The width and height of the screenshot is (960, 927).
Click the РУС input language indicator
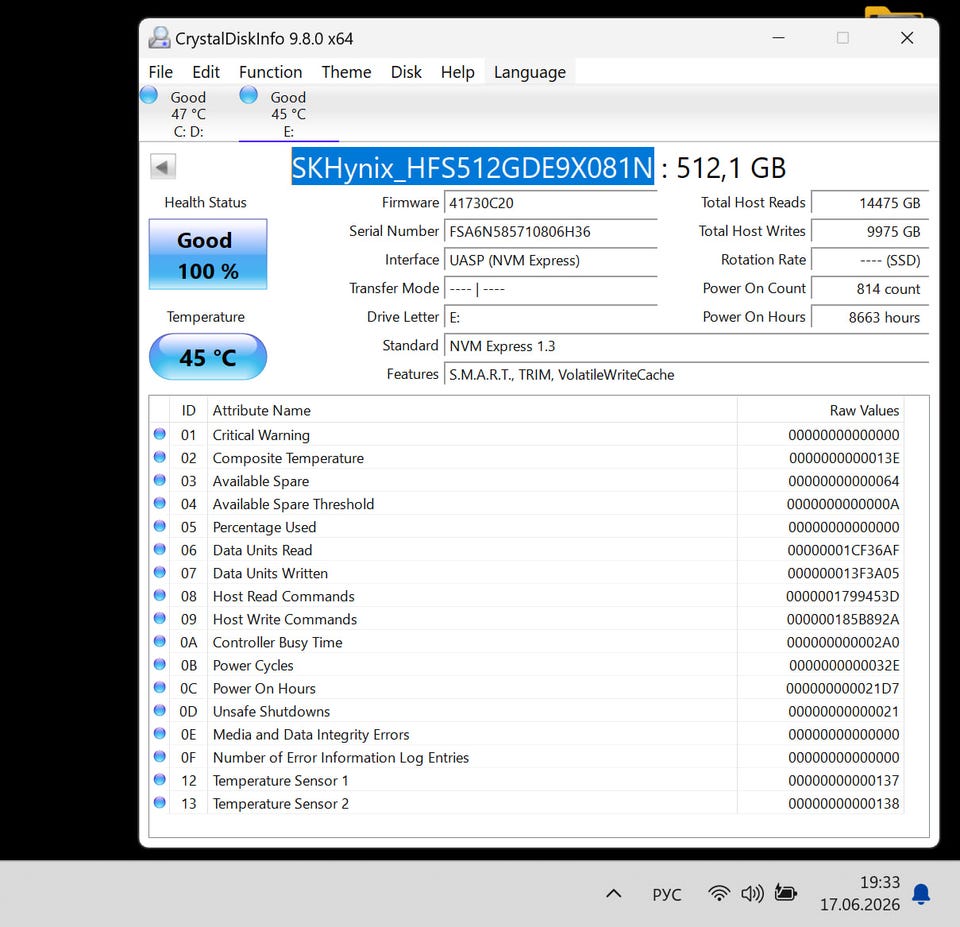667,895
